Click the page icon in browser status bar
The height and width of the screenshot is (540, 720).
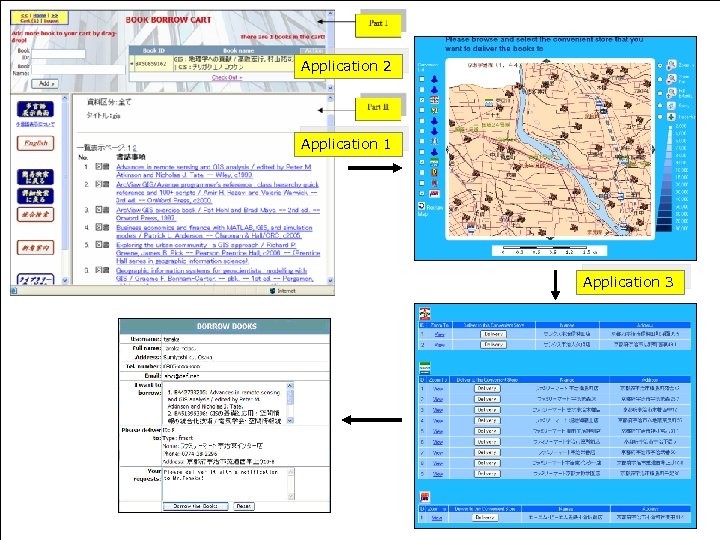14,291
